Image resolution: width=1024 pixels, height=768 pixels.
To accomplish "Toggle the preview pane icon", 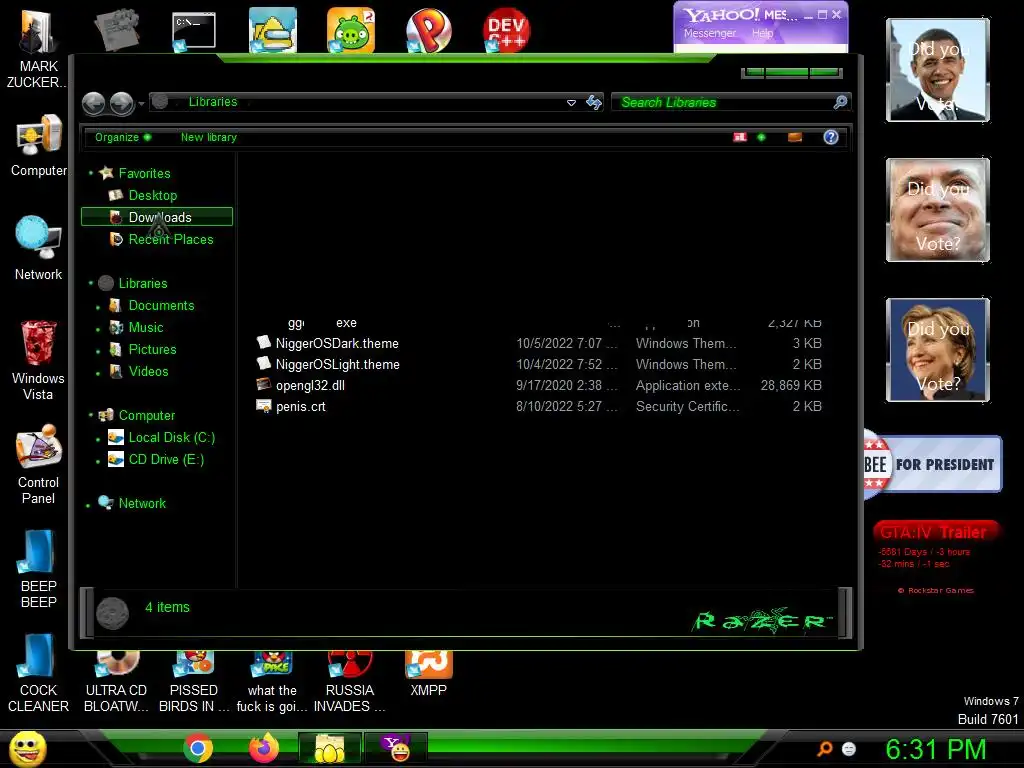I will pos(795,137).
